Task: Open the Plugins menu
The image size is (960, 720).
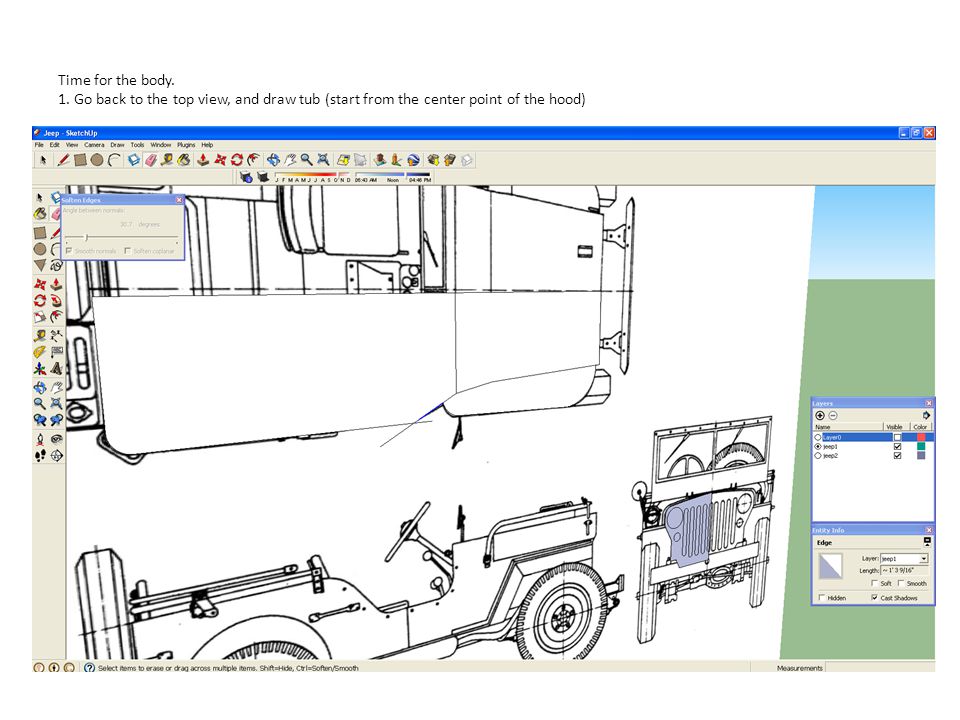Action: coord(186,145)
